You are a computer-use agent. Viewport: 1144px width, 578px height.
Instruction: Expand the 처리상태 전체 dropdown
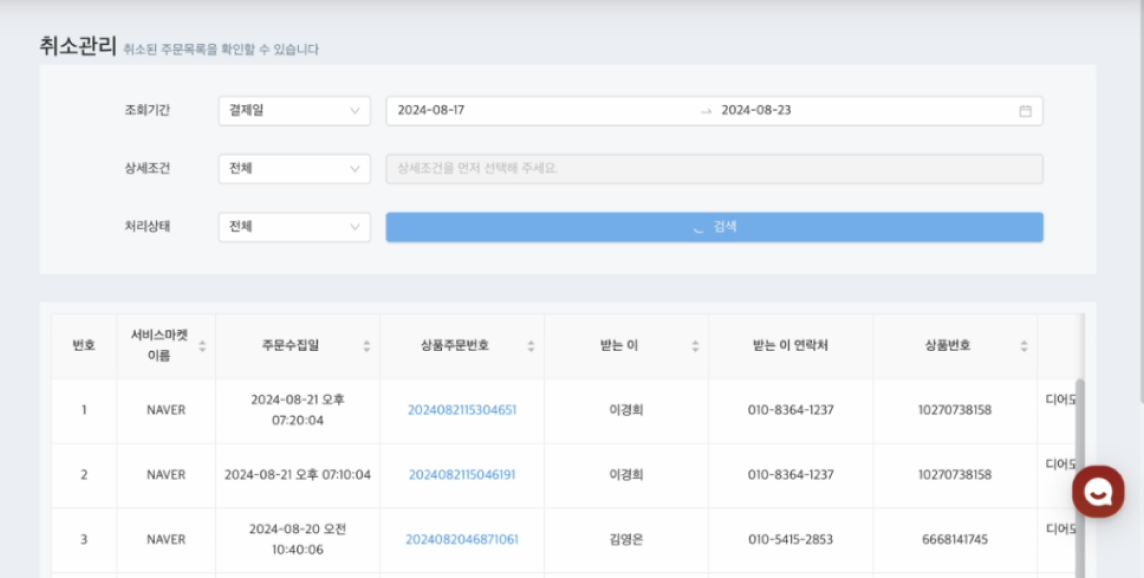(x=294, y=227)
